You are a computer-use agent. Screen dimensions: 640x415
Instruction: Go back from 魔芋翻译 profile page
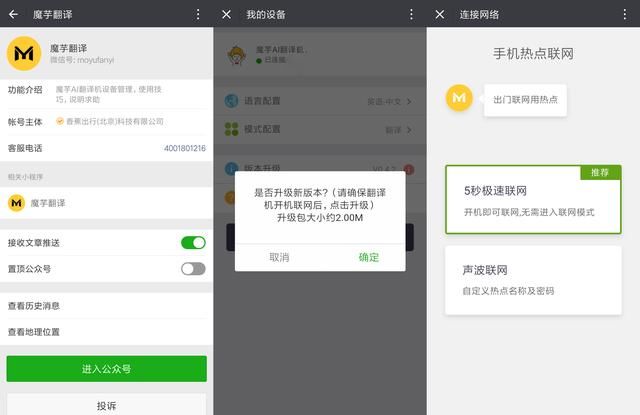(x=13, y=14)
